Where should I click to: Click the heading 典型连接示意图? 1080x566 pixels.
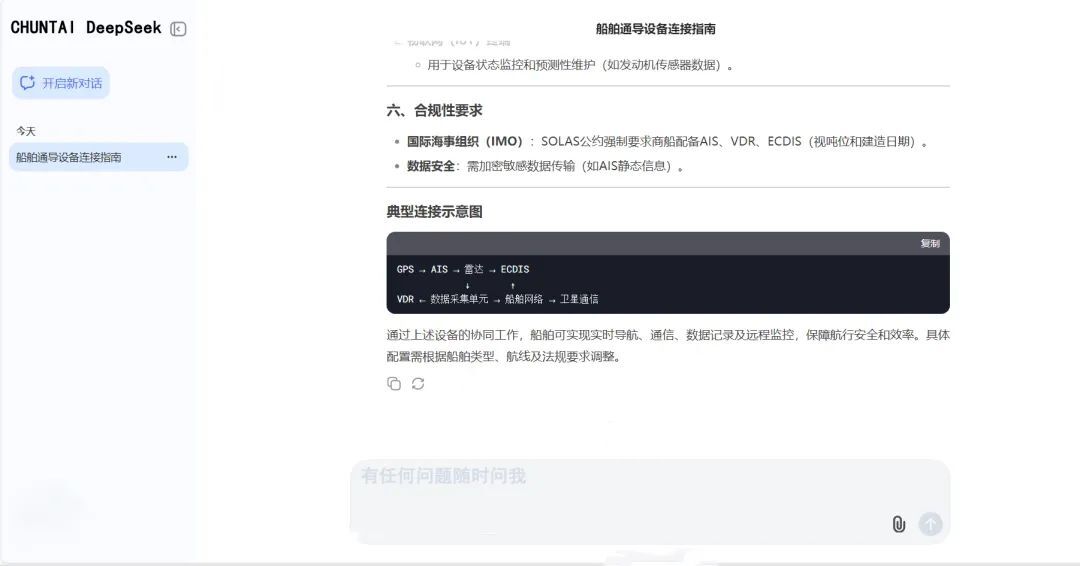435,211
